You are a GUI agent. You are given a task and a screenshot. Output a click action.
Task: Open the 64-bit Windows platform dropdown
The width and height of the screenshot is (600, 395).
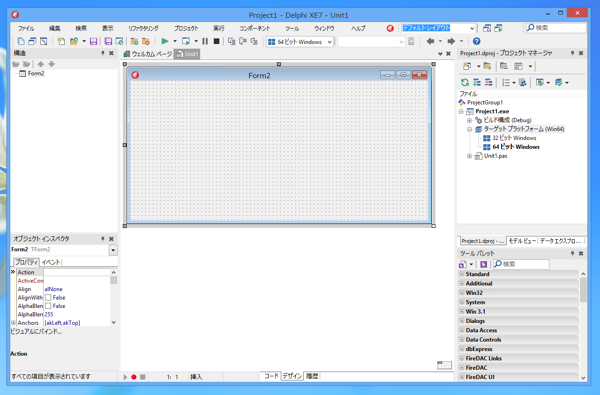329,42
